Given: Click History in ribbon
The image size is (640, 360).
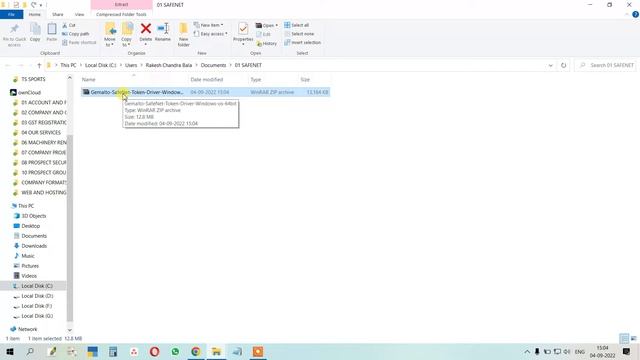Looking at the screenshot, I should tap(267, 43).
